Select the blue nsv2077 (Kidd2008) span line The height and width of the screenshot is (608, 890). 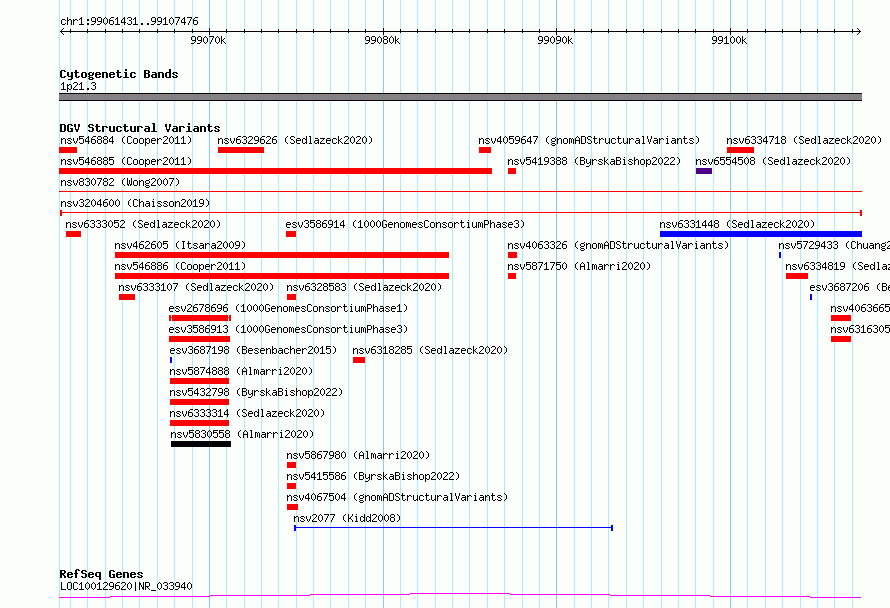[454, 528]
